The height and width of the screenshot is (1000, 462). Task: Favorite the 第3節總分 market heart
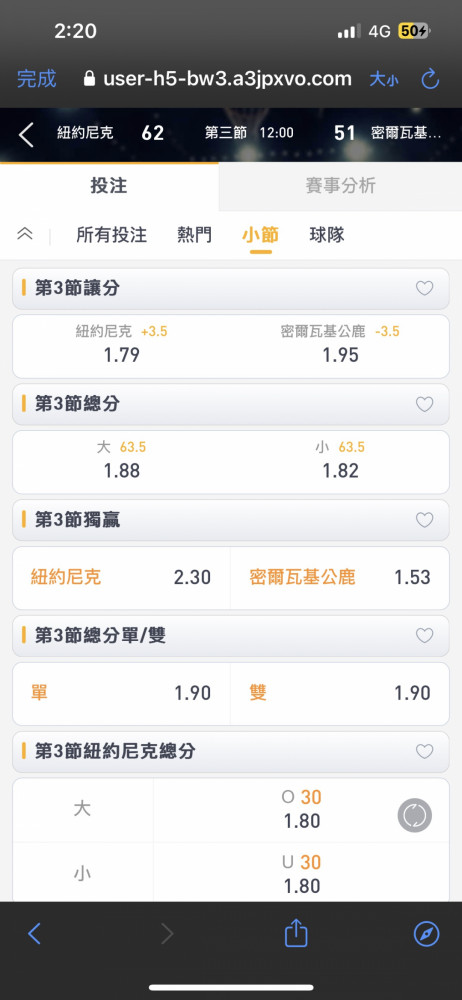click(424, 404)
